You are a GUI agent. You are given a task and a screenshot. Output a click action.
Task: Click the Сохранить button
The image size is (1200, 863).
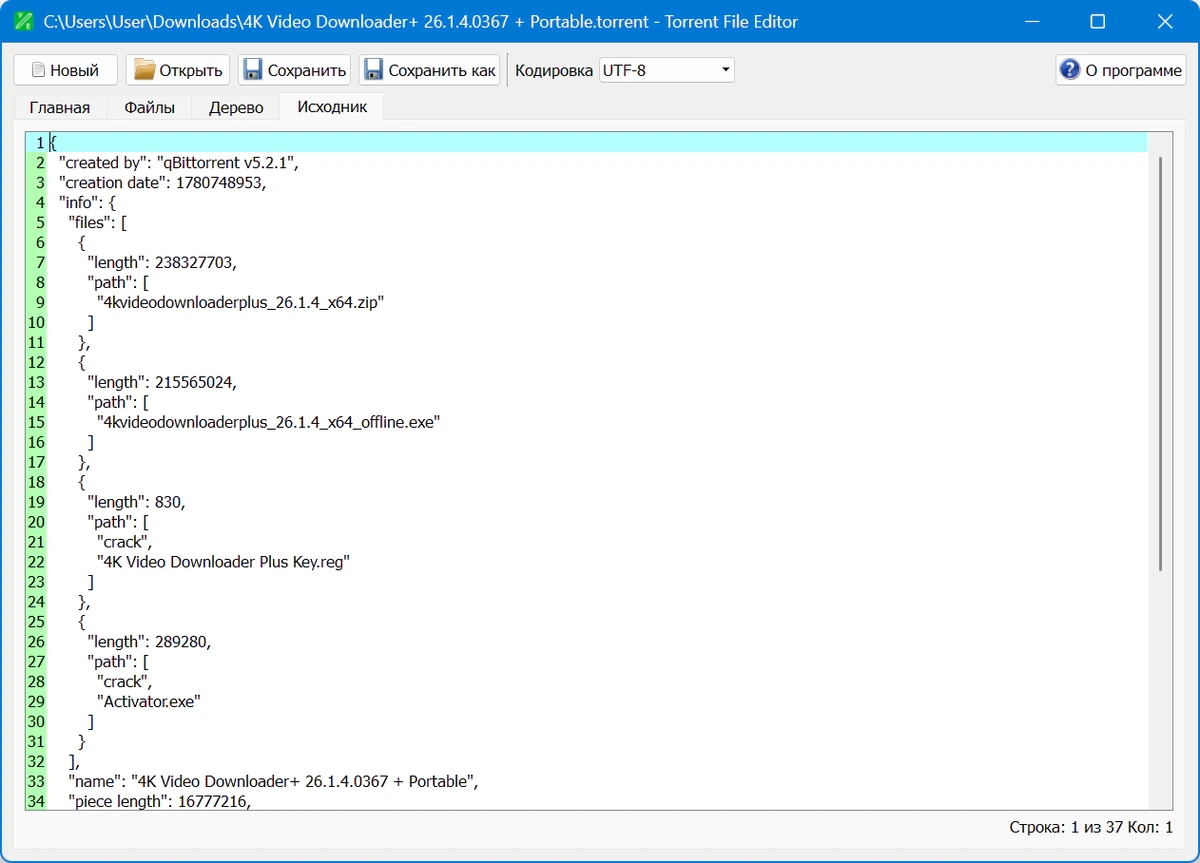coord(294,70)
